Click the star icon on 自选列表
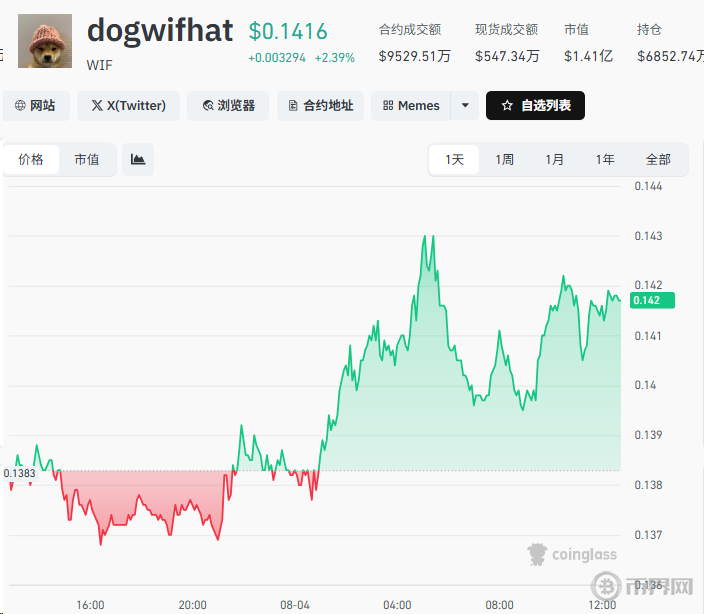 507,105
